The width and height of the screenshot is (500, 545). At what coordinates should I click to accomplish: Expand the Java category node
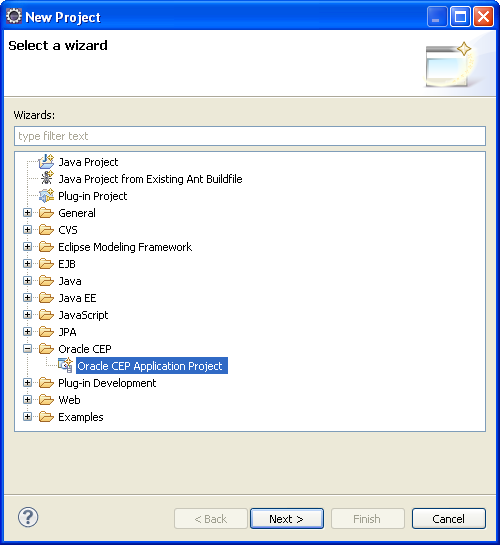click(27, 281)
